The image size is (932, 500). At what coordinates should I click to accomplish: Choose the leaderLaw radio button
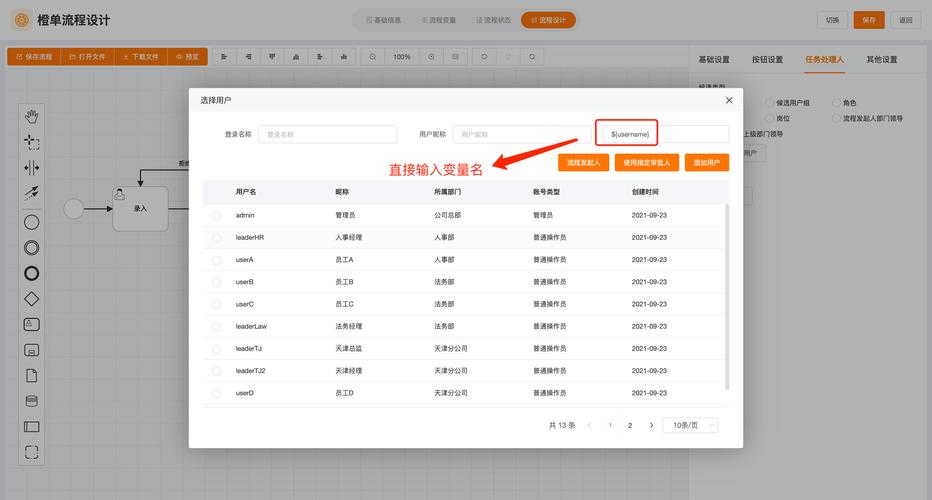tap(216, 327)
